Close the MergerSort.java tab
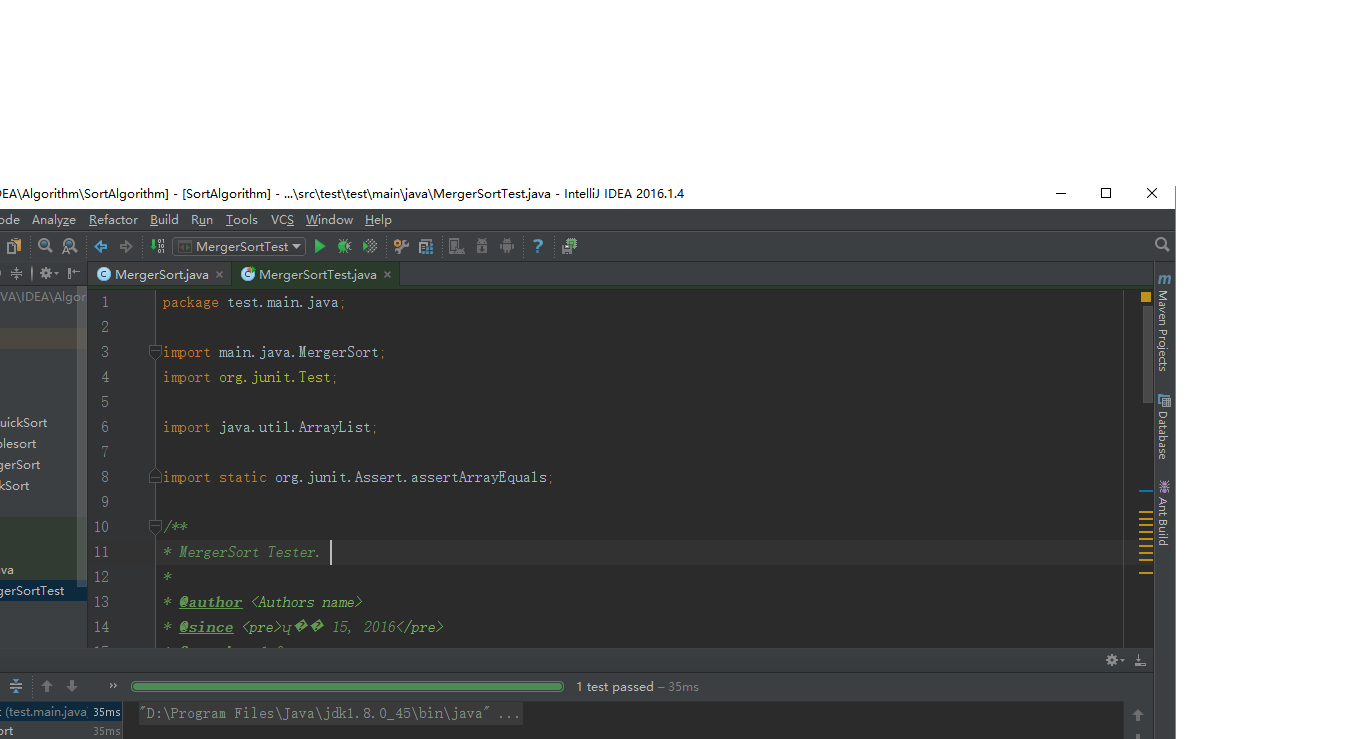This screenshot has height=739, width=1363. click(x=220, y=274)
